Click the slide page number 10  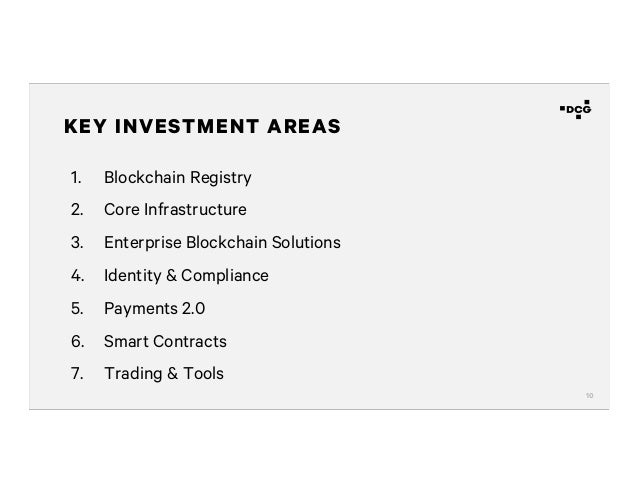pos(589,395)
